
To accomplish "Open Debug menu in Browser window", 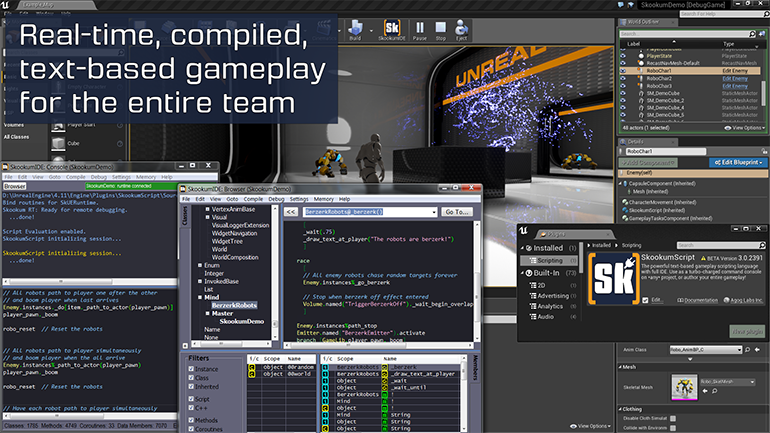I will pos(276,199).
